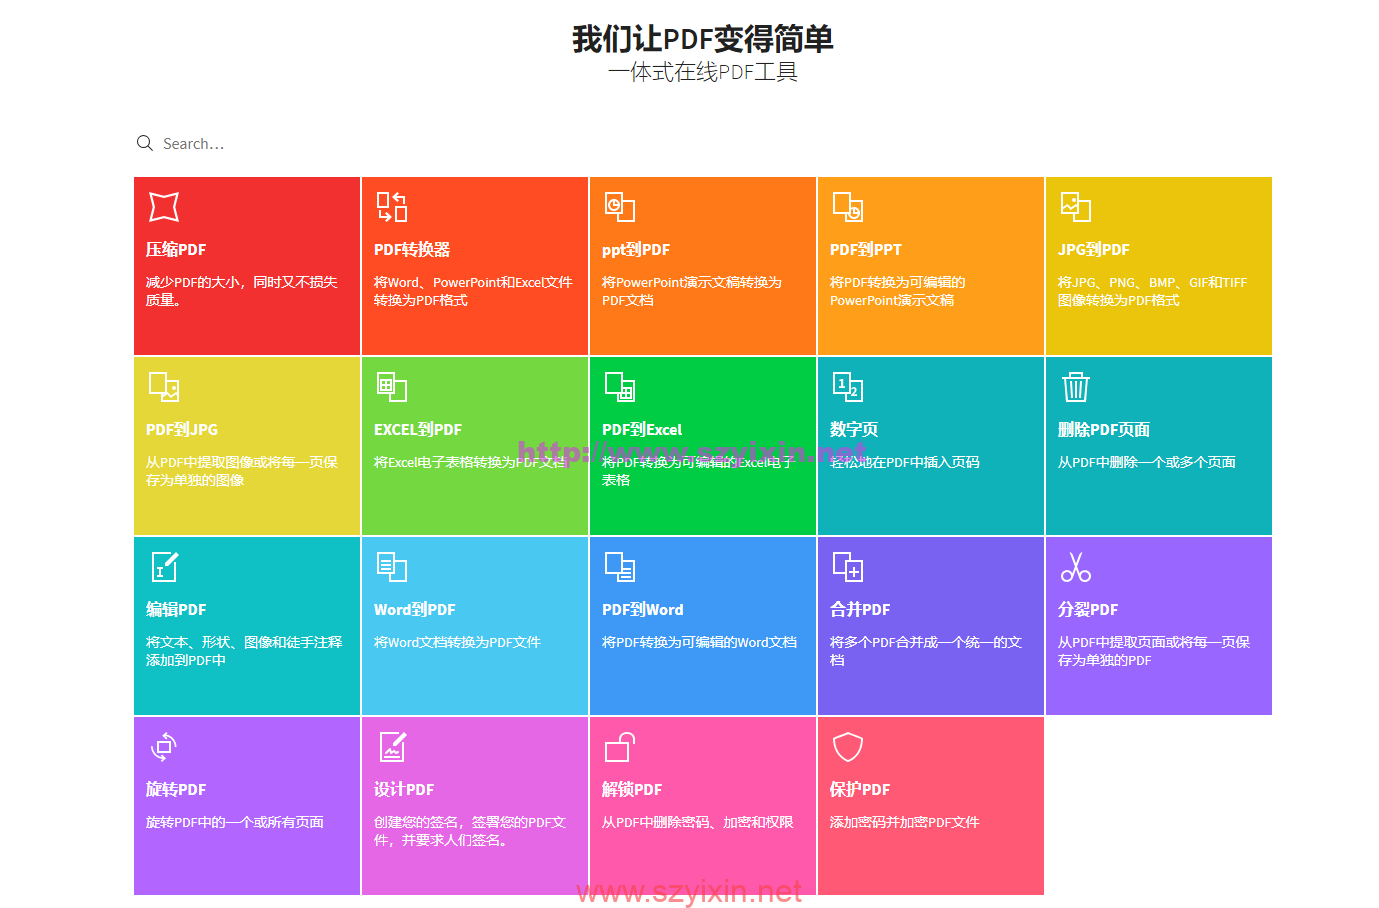Click description 旋转PDF中的一个或所有页面
This screenshot has height=908, width=1379.
[235, 822]
